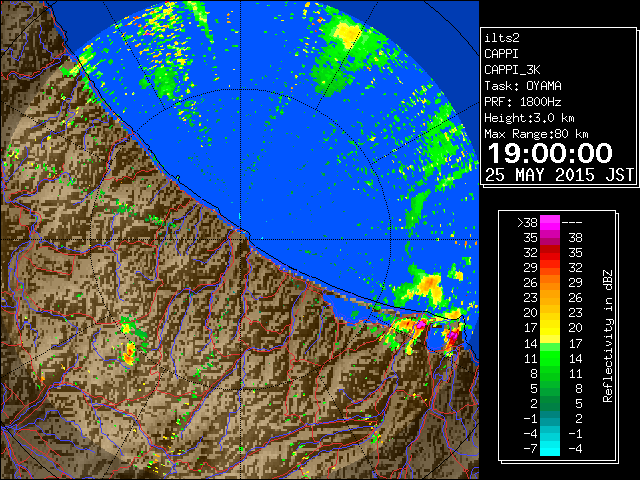This screenshot has height=480, width=640.
Task: Pick the bright cyan -7 dBZ swatch
Action: click(550, 449)
